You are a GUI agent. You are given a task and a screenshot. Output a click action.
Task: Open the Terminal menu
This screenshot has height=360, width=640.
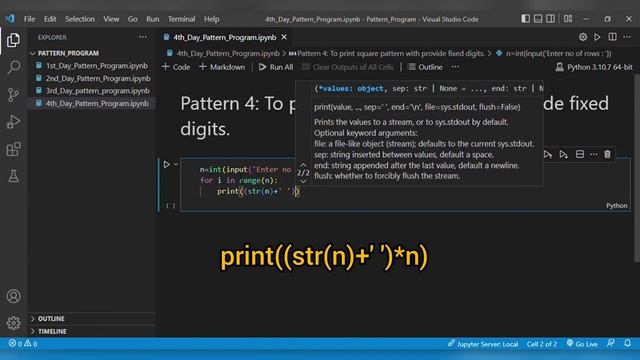(x=181, y=19)
